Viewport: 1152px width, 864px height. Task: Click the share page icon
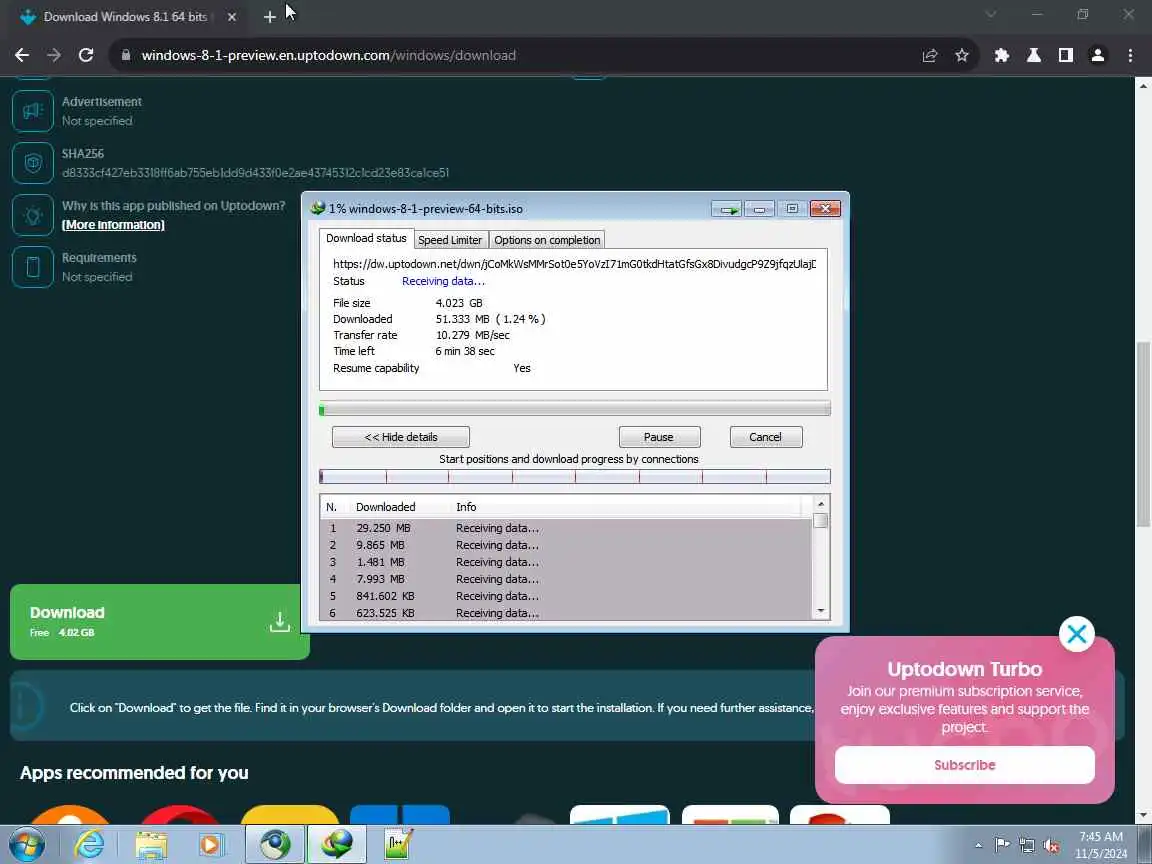tap(929, 55)
